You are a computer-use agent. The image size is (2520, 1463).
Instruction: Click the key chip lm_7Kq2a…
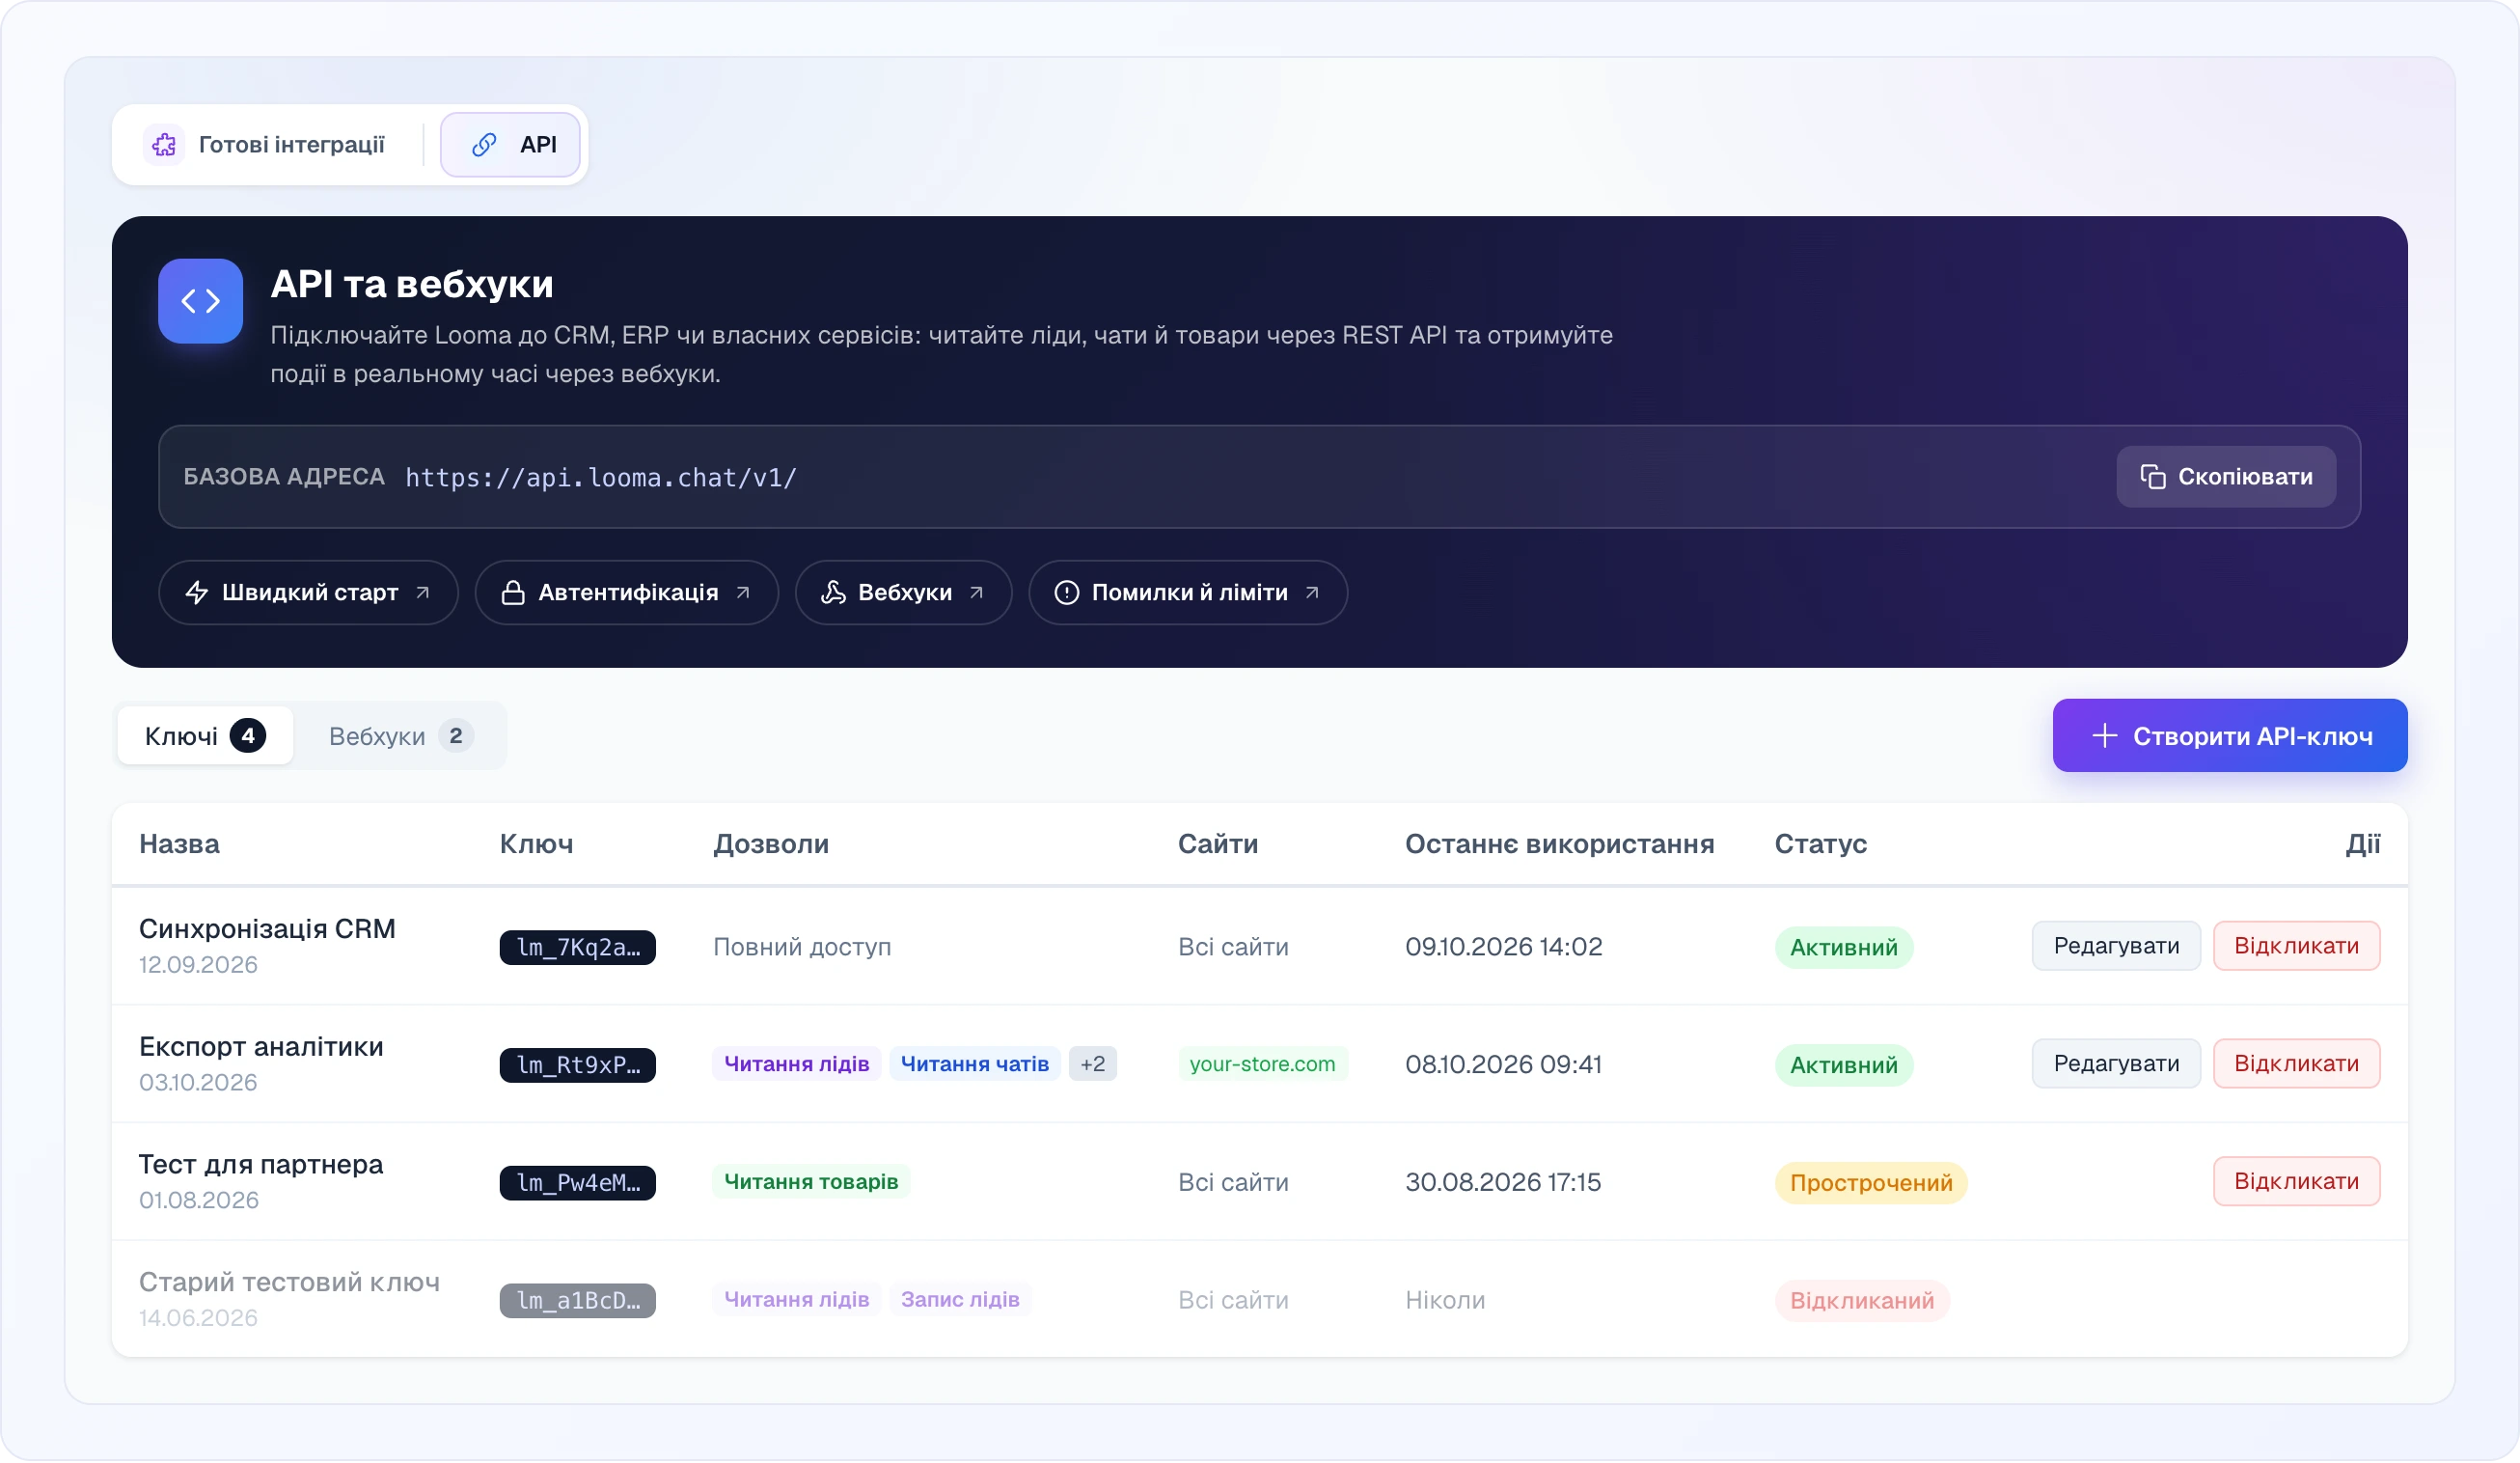578,948
